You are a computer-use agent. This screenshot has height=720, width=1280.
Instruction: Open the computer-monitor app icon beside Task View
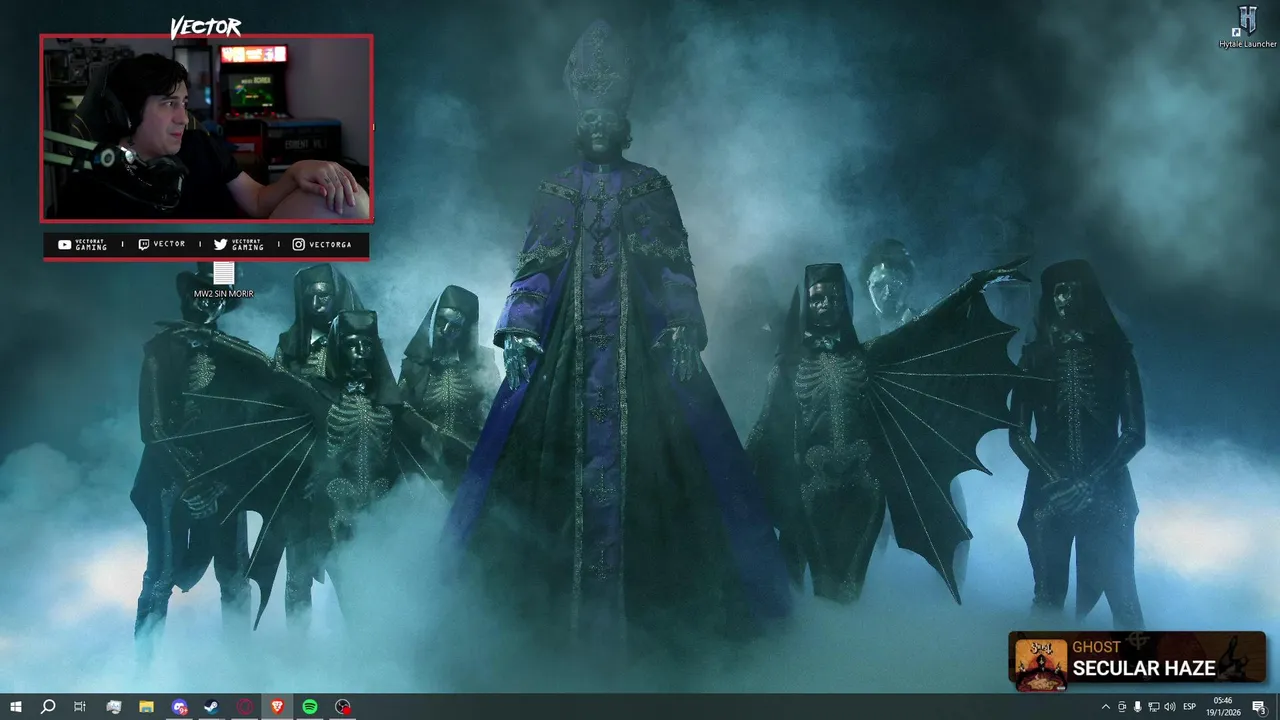tap(113, 707)
